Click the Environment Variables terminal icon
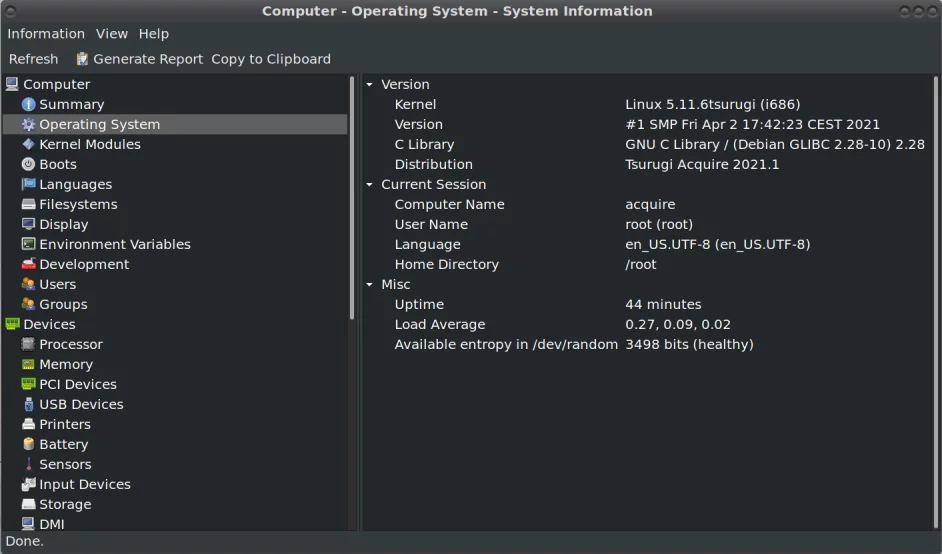 pos(28,244)
